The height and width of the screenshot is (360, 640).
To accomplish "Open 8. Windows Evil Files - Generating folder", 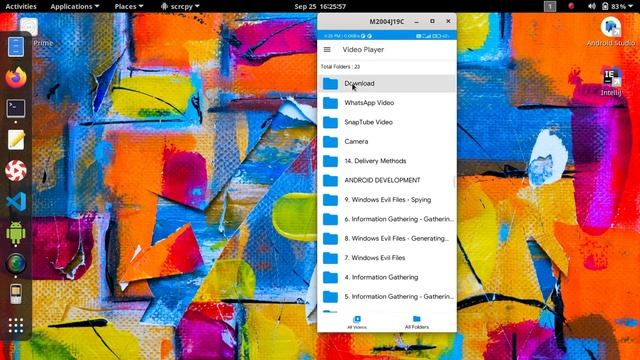I will (x=387, y=238).
